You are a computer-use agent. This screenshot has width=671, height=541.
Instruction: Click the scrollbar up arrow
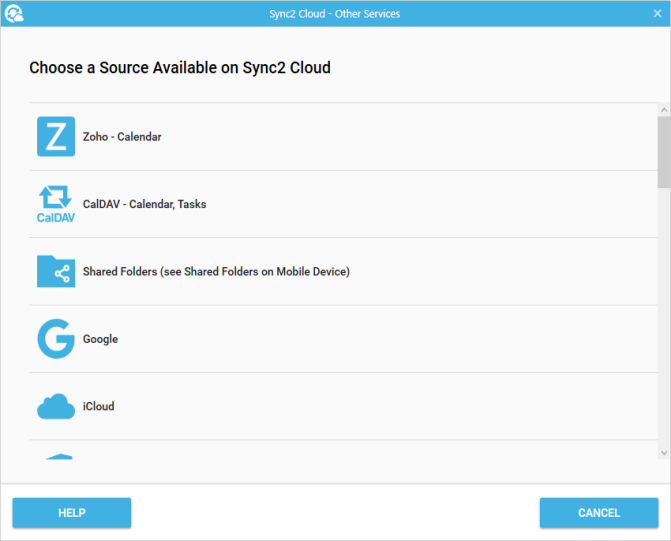point(664,110)
